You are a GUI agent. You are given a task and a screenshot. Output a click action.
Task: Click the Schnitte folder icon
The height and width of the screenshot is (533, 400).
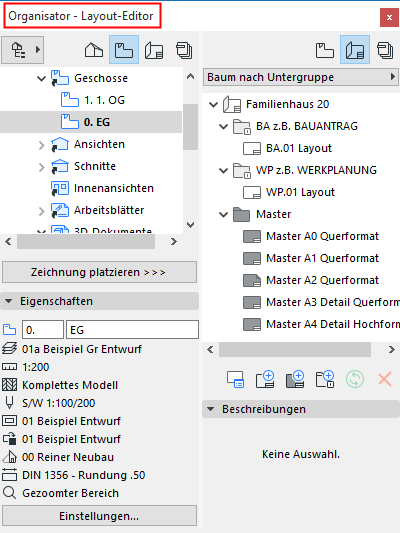(x=60, y=166)
